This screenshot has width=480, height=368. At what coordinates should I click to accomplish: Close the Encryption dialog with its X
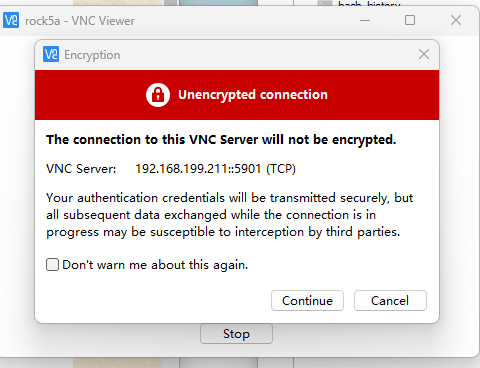coord(424,54)
